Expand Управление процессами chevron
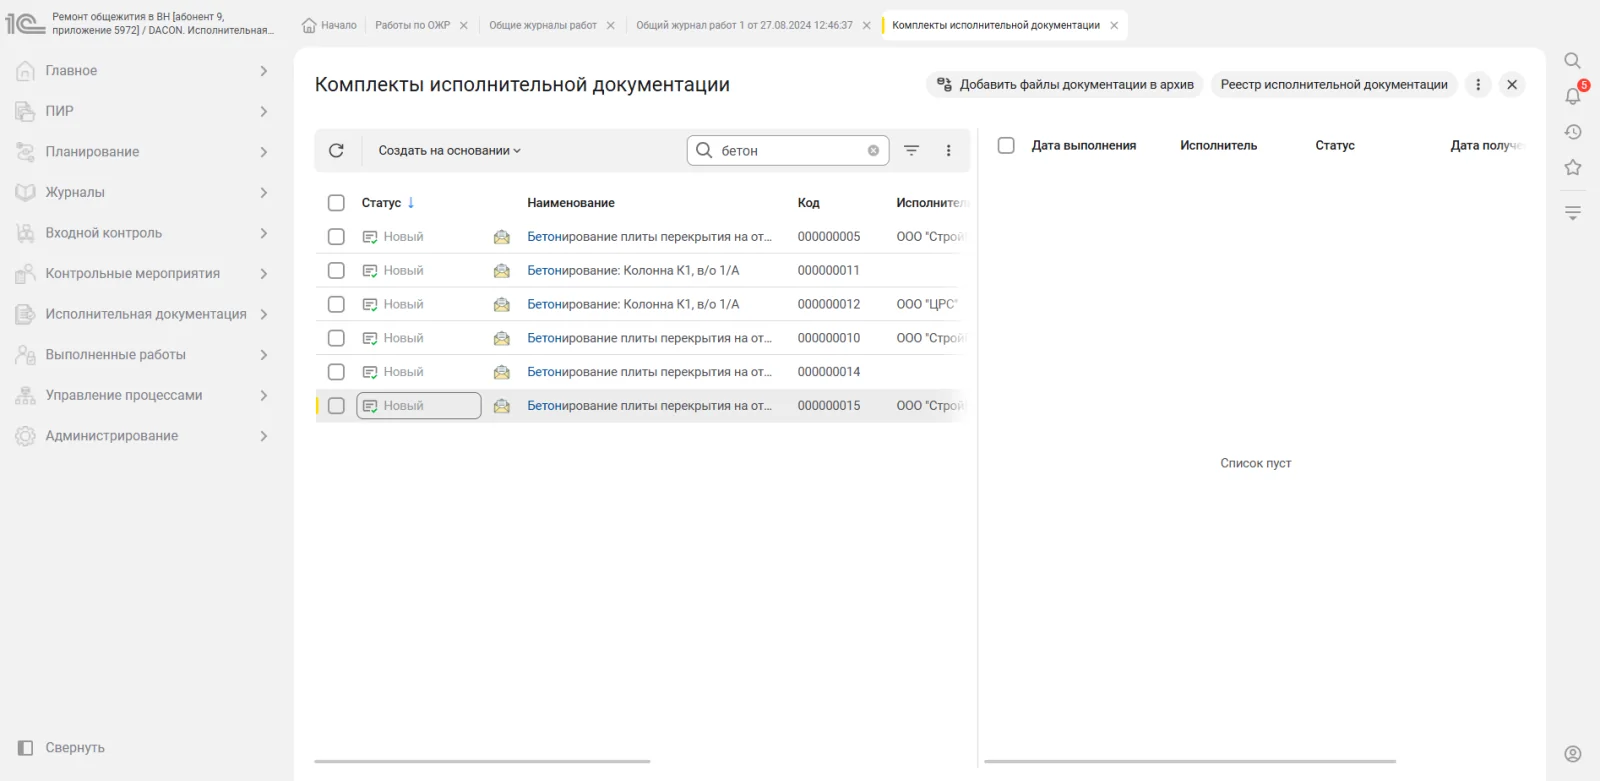The width and height of the screenshot is (1600, 781). click(x=264, y=395)
